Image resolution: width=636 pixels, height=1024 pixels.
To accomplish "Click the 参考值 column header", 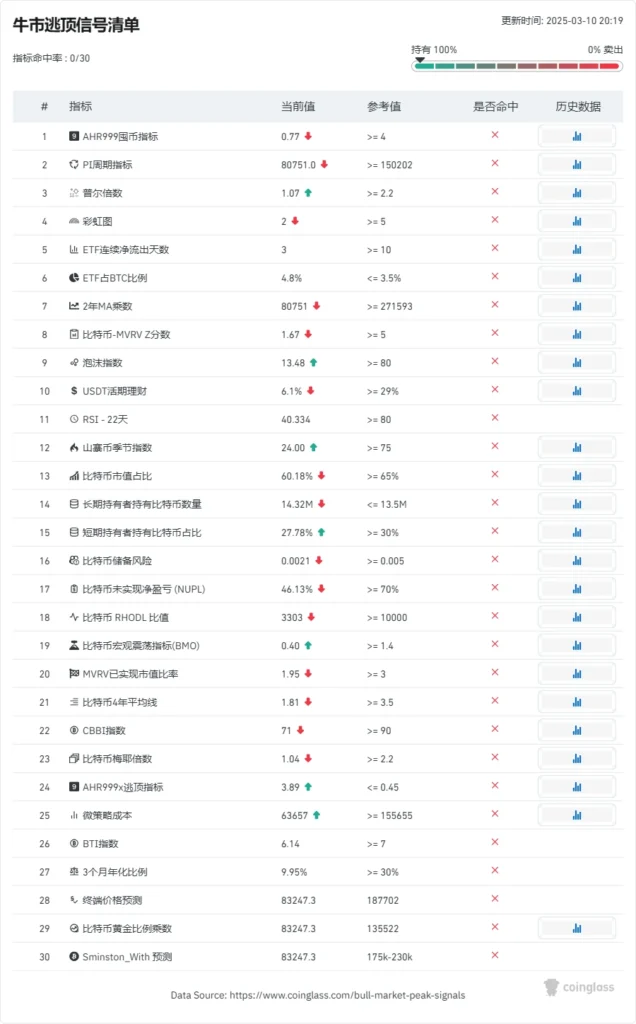I will click(384, 106).
